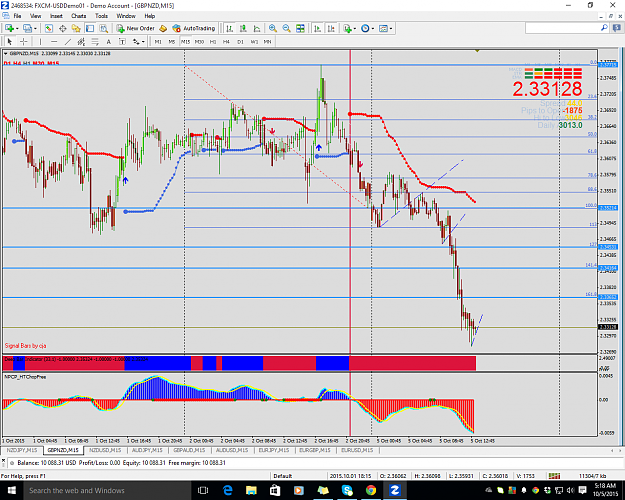Open the Templates dropdown
The width and height of the screenshot is (625, 500).
coord(385,28)
